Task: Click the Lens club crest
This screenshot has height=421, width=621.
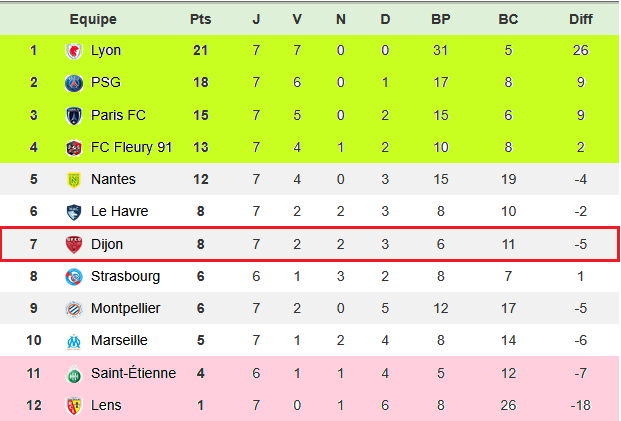Action: click(73, 405)
